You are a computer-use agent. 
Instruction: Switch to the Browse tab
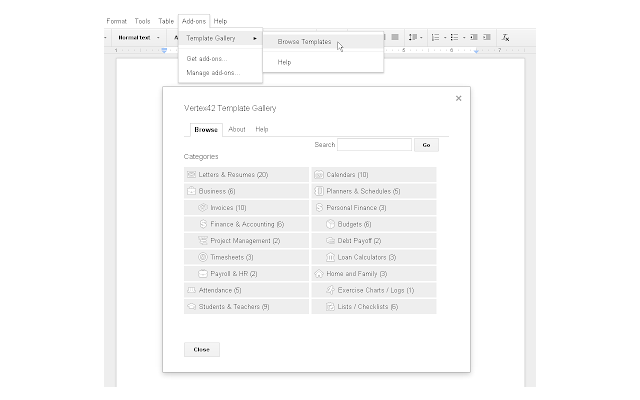tap(206, 130)
